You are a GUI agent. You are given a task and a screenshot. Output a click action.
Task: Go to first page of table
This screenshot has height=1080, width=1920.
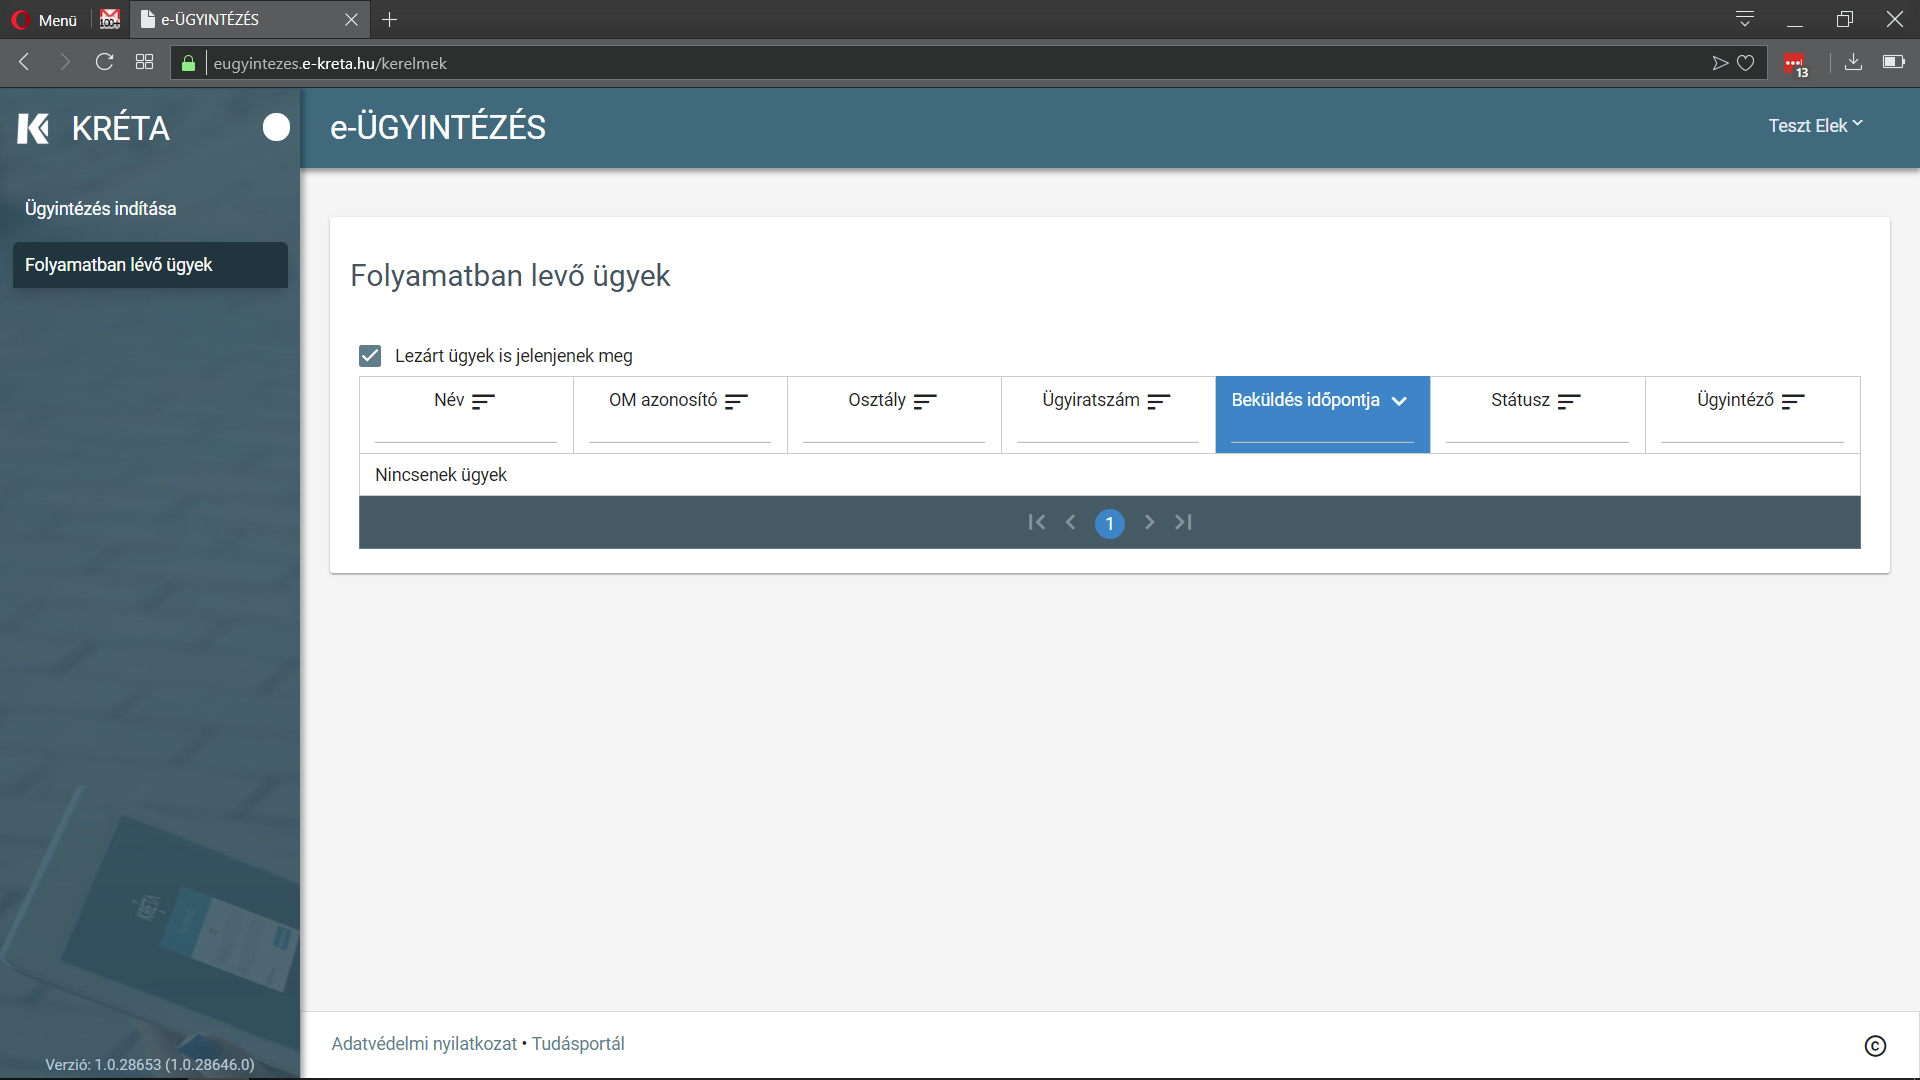1036,522
